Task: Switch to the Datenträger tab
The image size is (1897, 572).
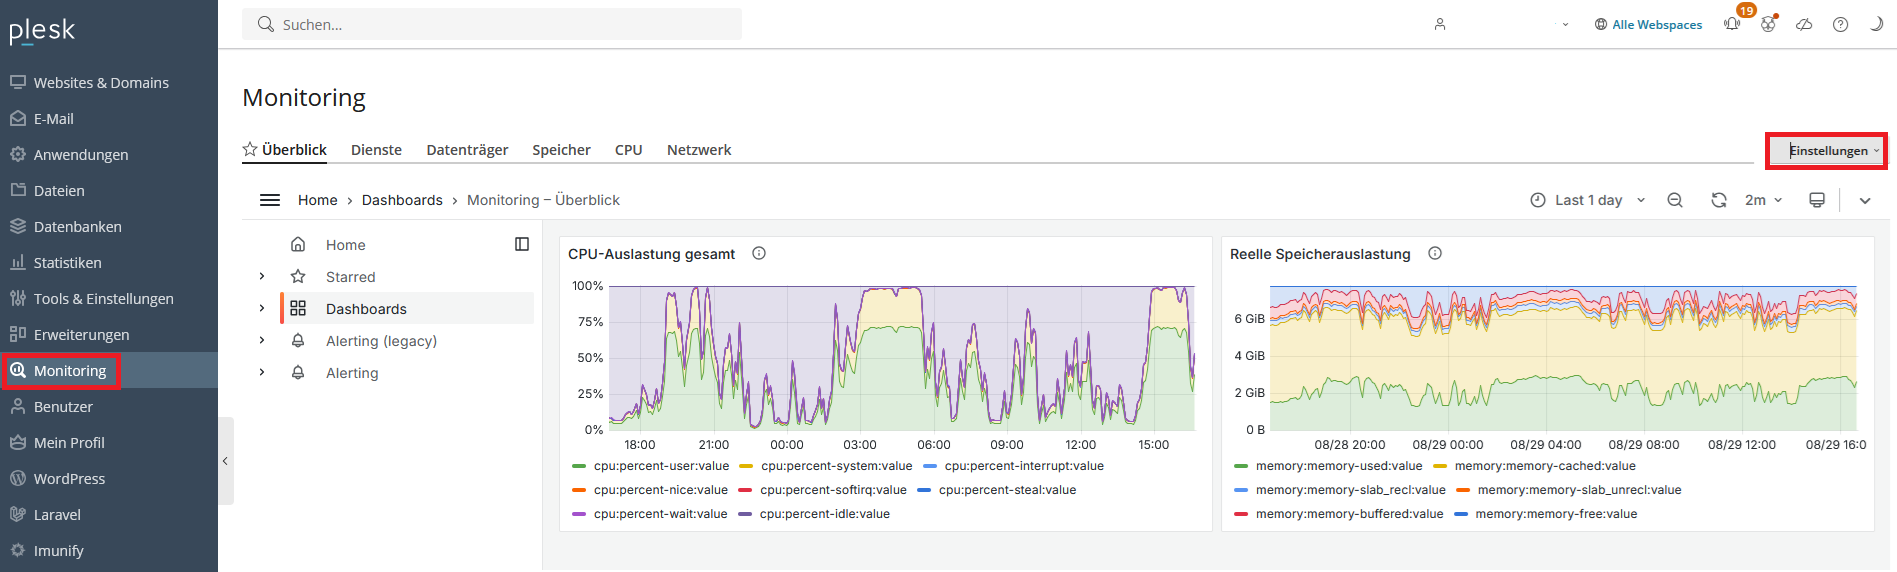Action: click(x=467, y=150)
